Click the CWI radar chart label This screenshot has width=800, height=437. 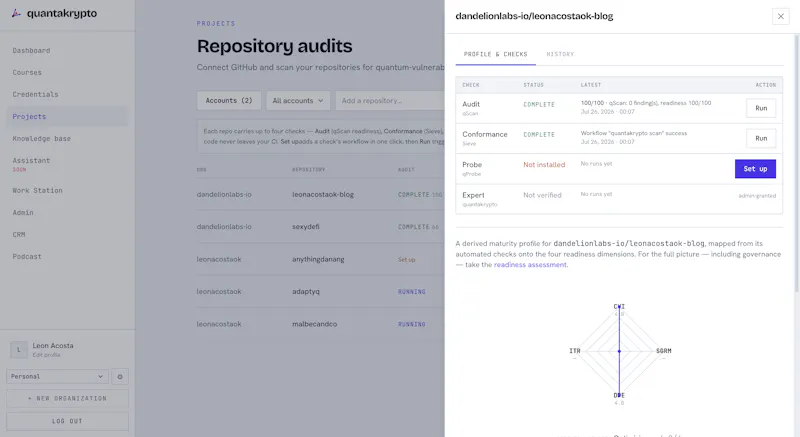pos(619,306)
